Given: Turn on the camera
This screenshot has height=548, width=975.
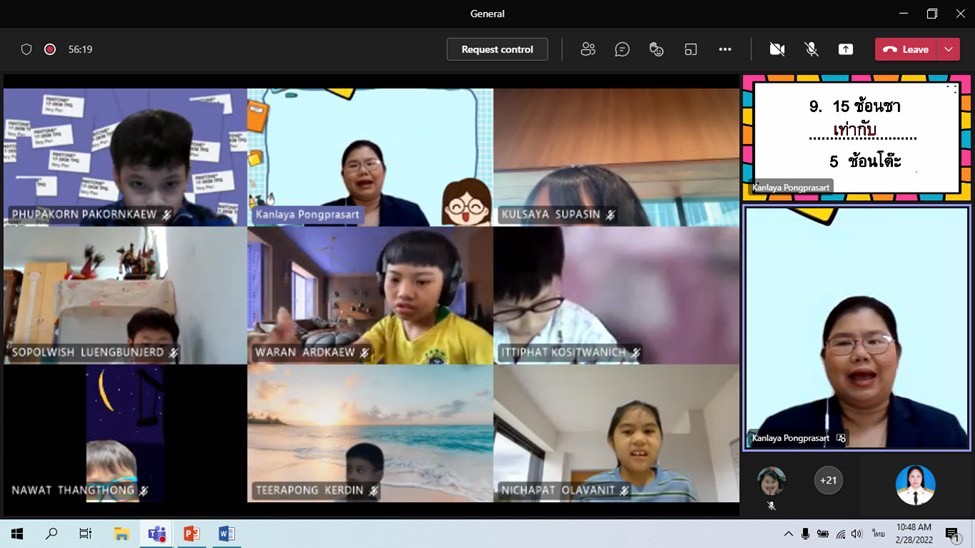Looking at the screenshot, I should click(x=777, y=49).
